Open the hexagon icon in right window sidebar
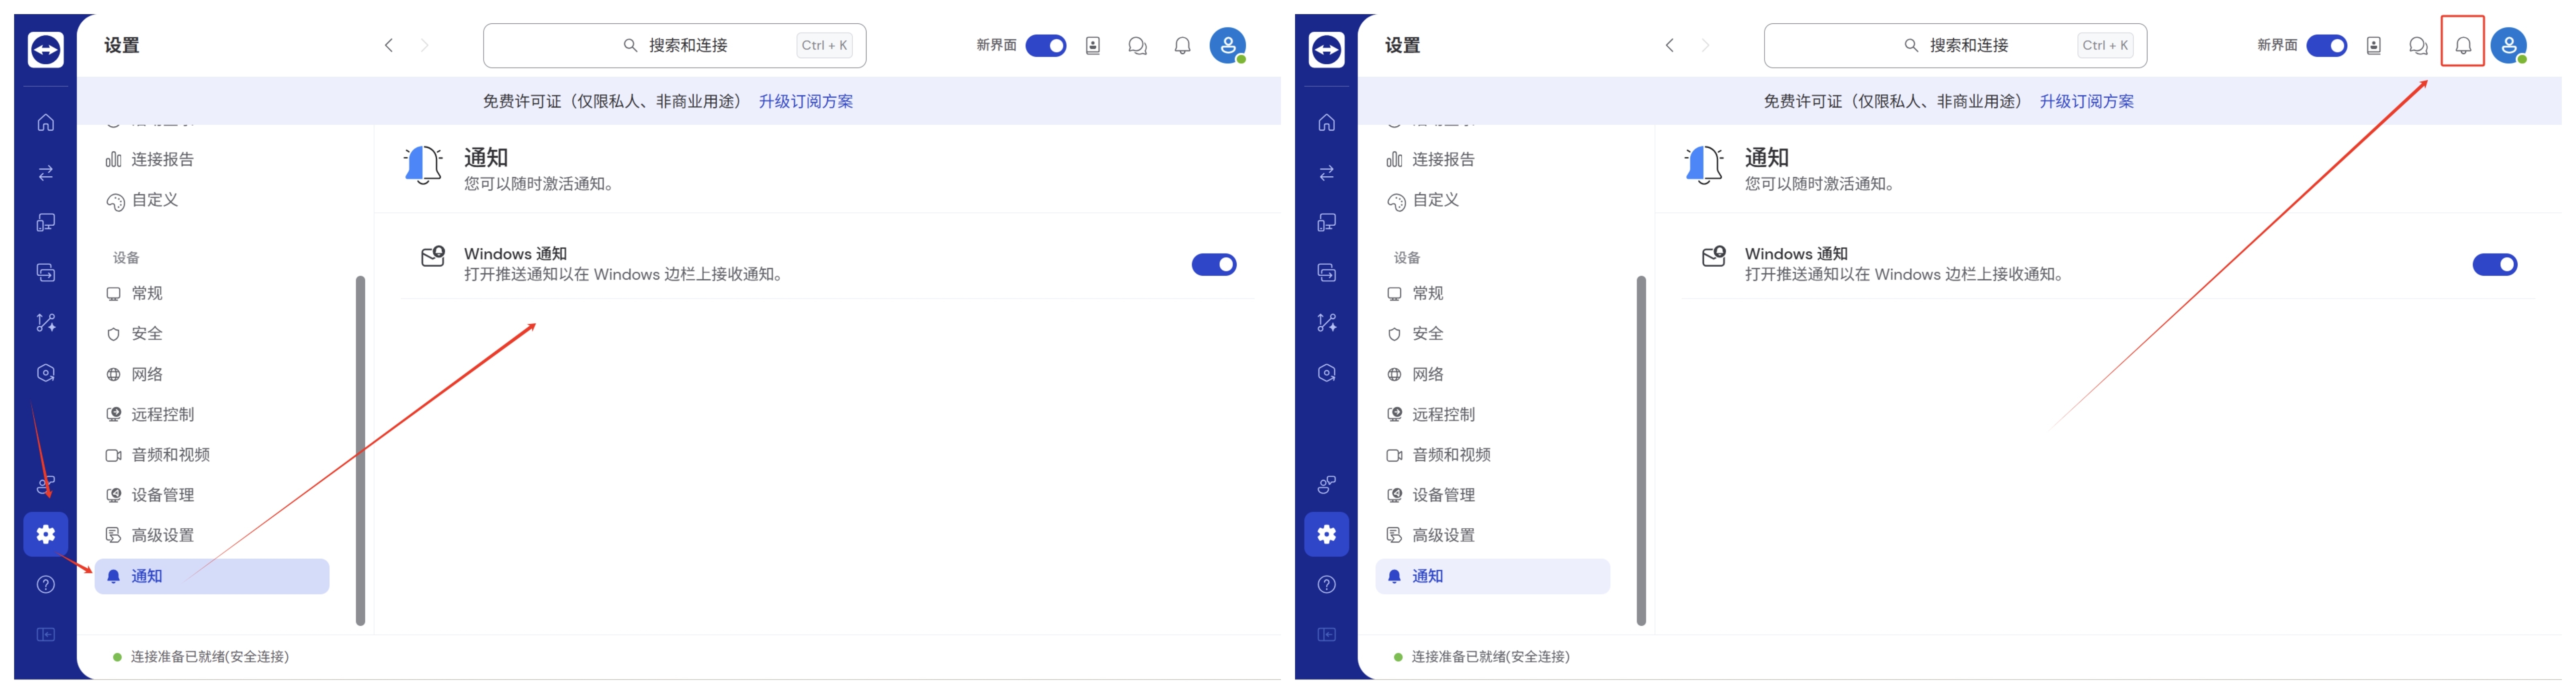 point(1327,373)
